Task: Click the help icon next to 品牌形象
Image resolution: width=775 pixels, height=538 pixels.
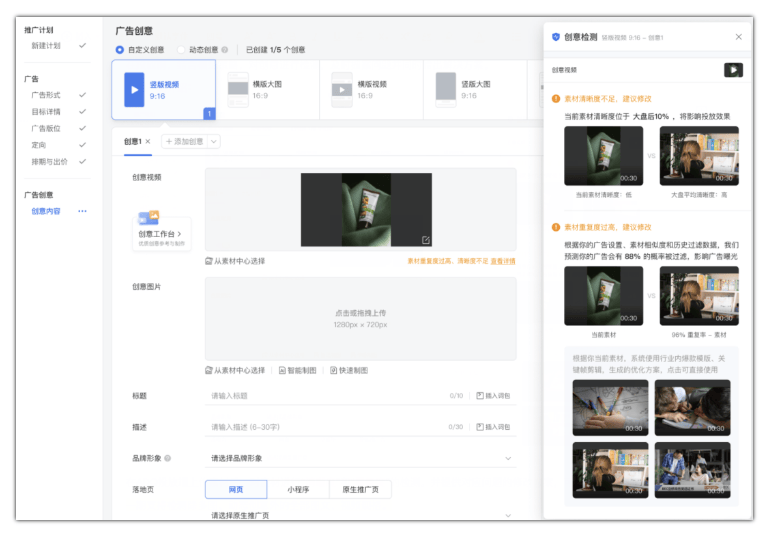Action: coord(168,458)
